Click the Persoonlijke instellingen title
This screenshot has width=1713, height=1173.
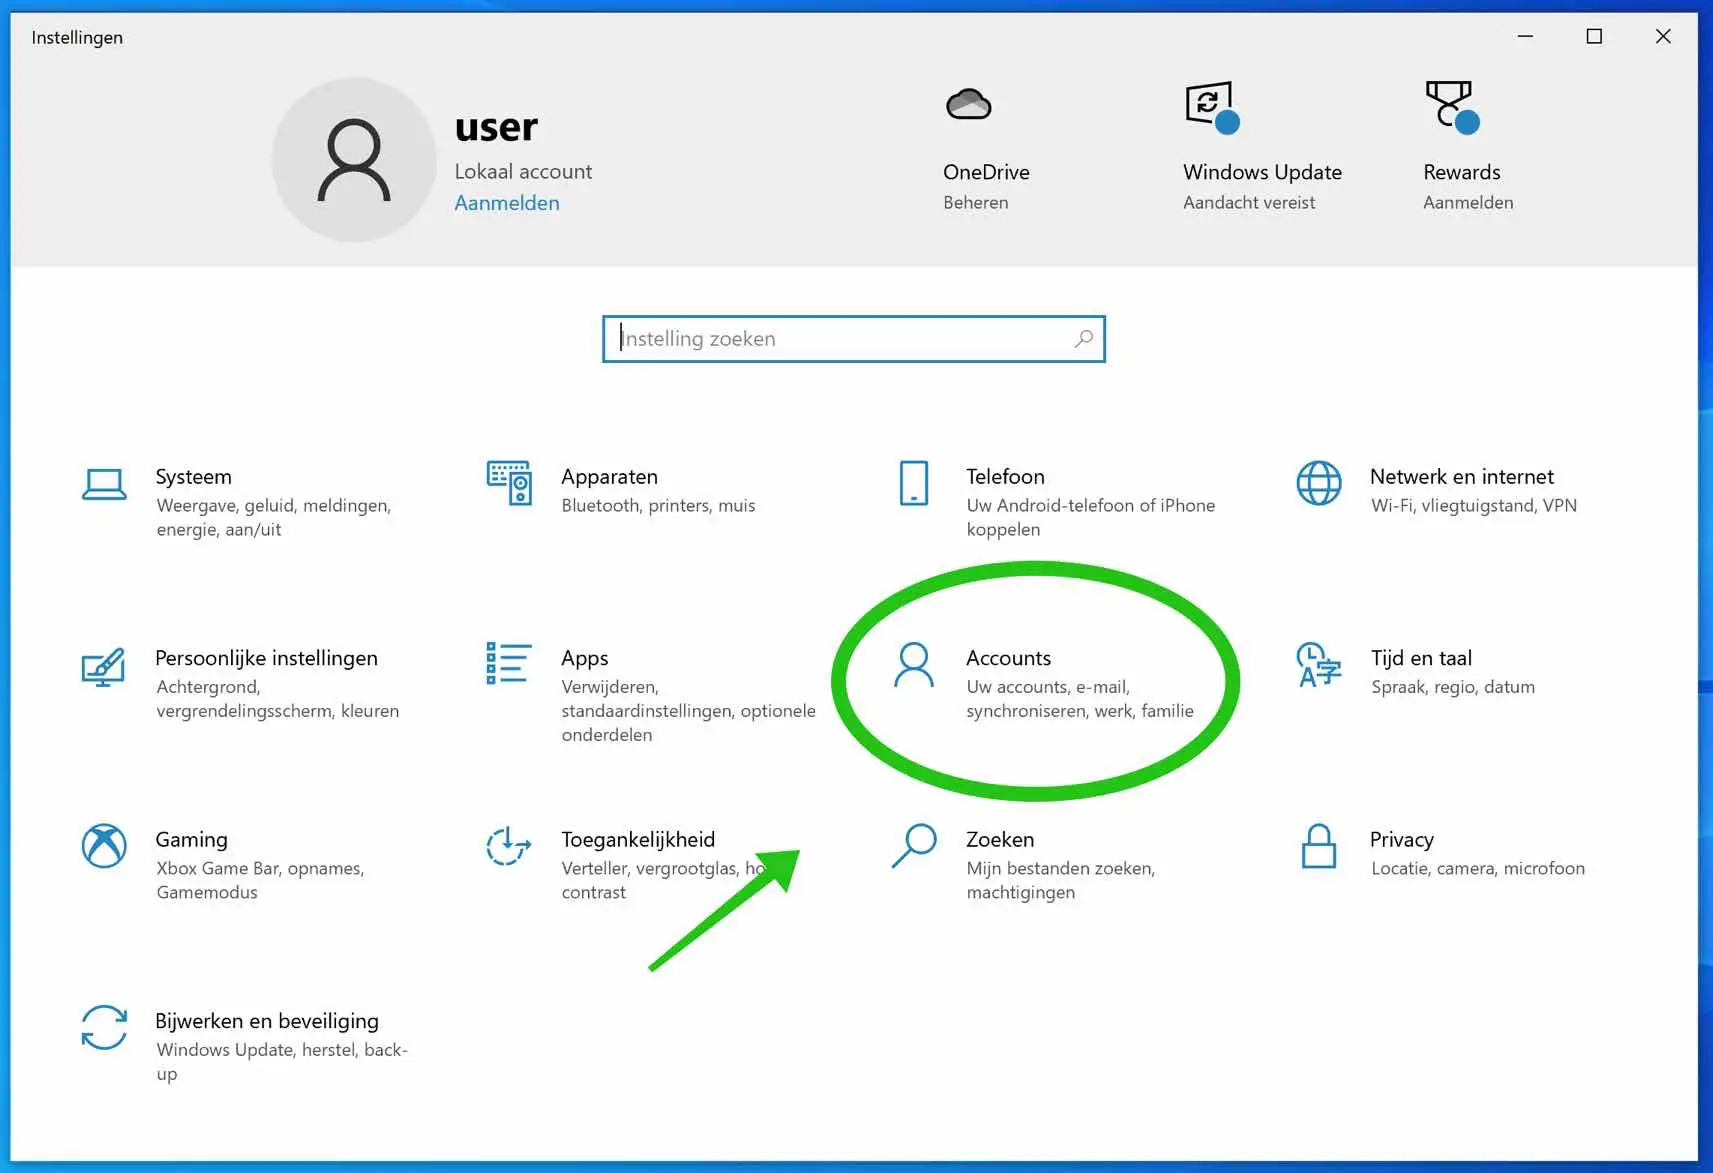(x=266, y=658)
